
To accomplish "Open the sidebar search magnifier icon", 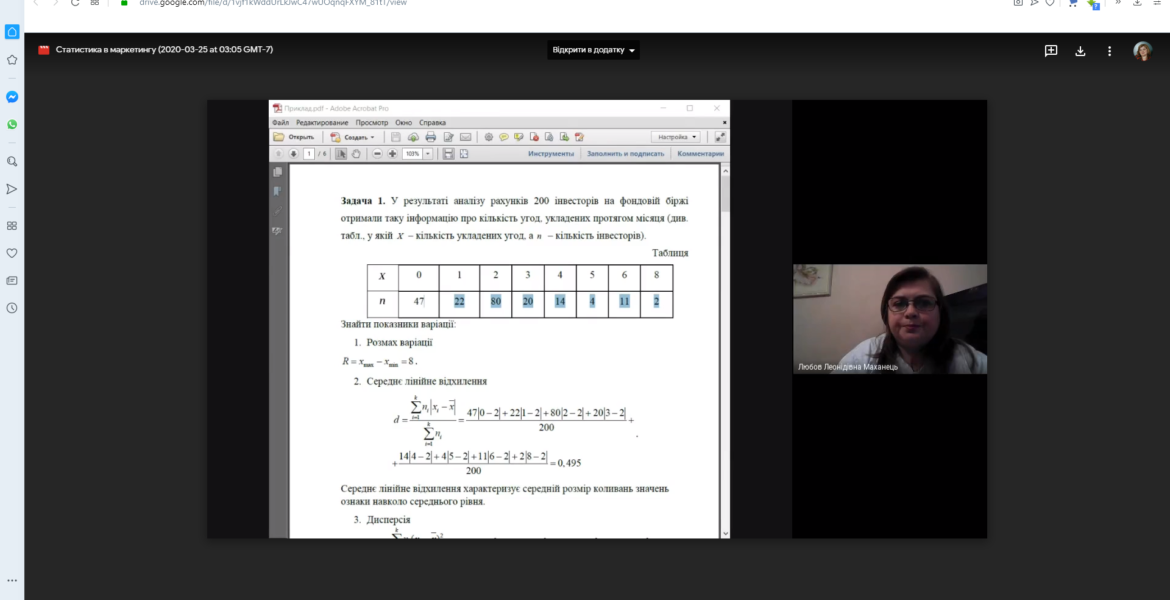I will click(12, 161).
